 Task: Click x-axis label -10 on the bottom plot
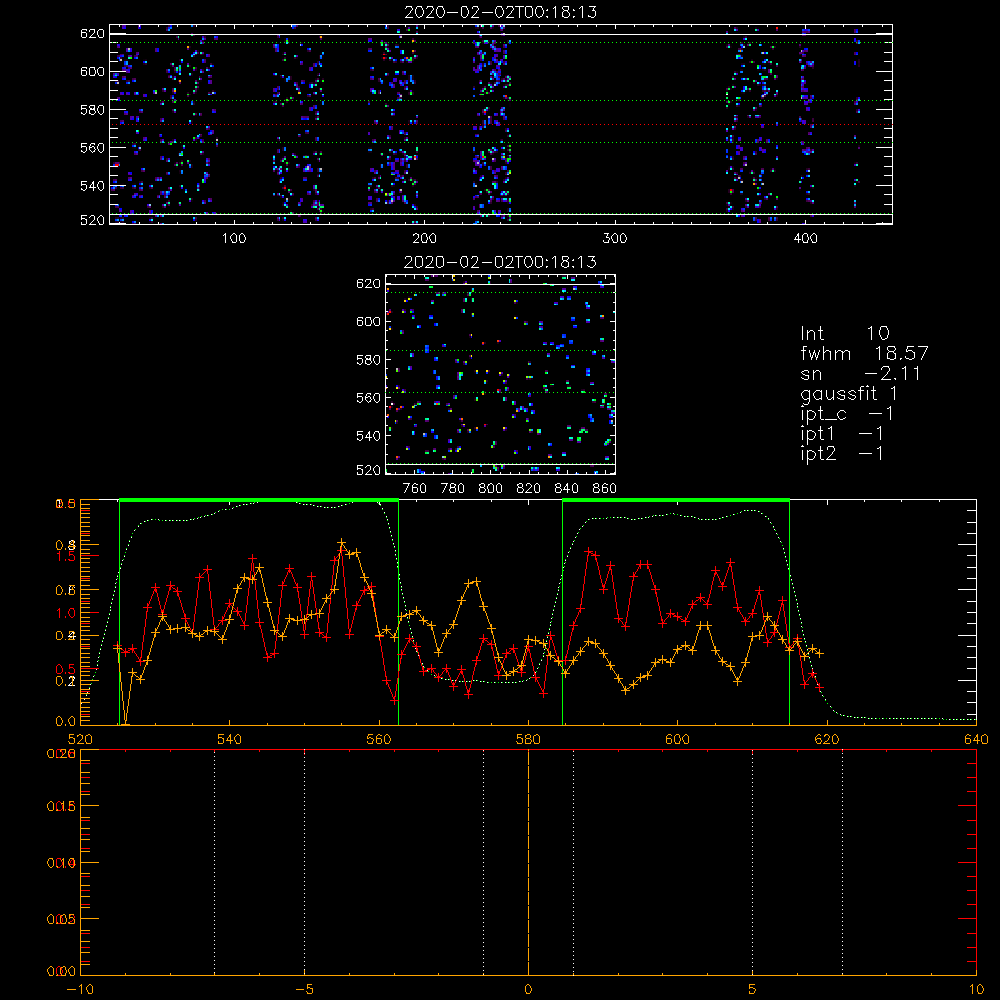80,989
